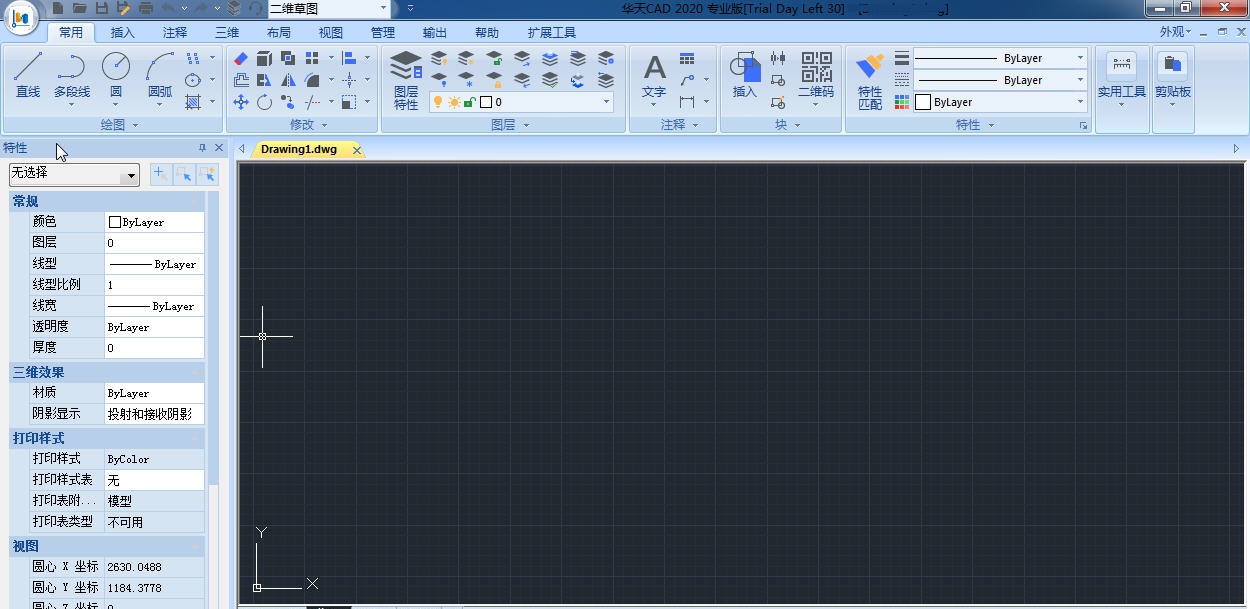The image size is (1250, 609).
Task: Open the 实用工具 utilities button
Action: click(x=1121, y=78)
